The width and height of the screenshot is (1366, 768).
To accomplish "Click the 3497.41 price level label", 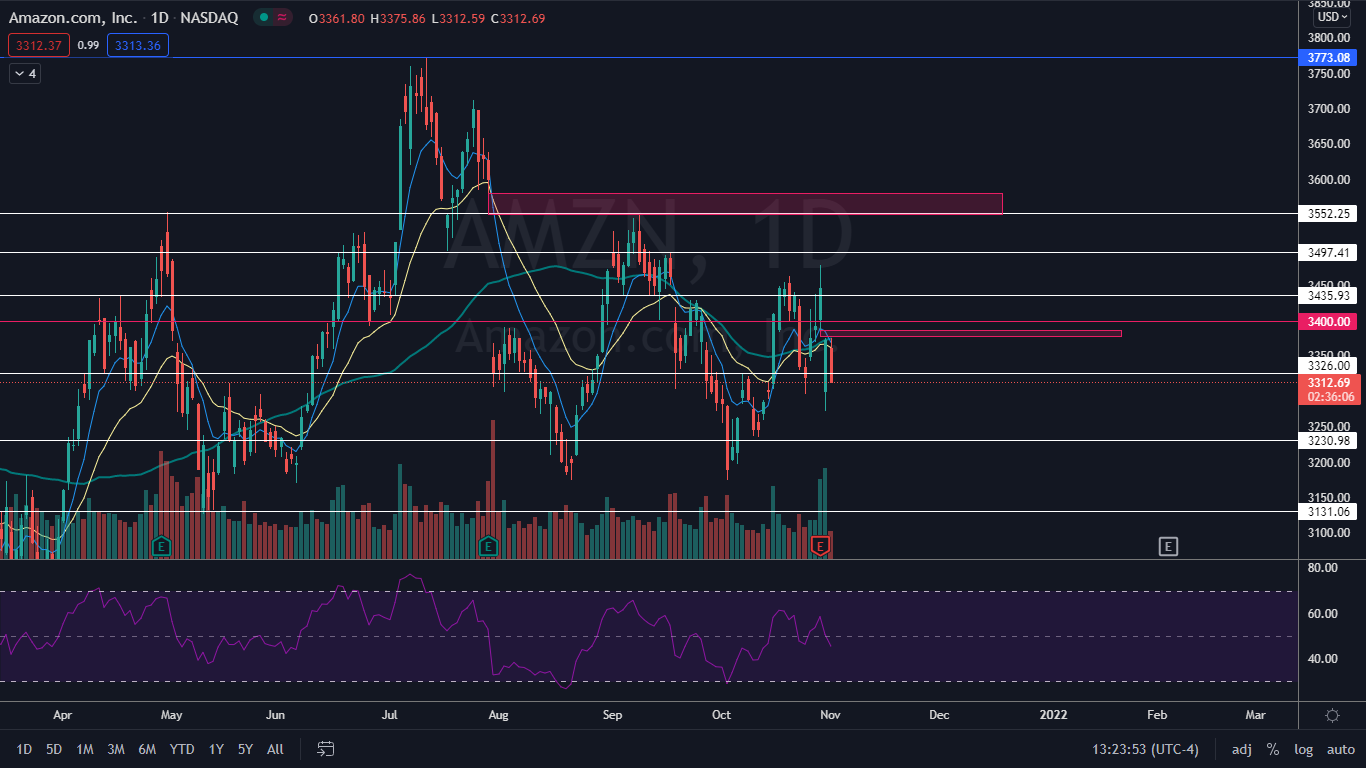I will coord(1328,253).
